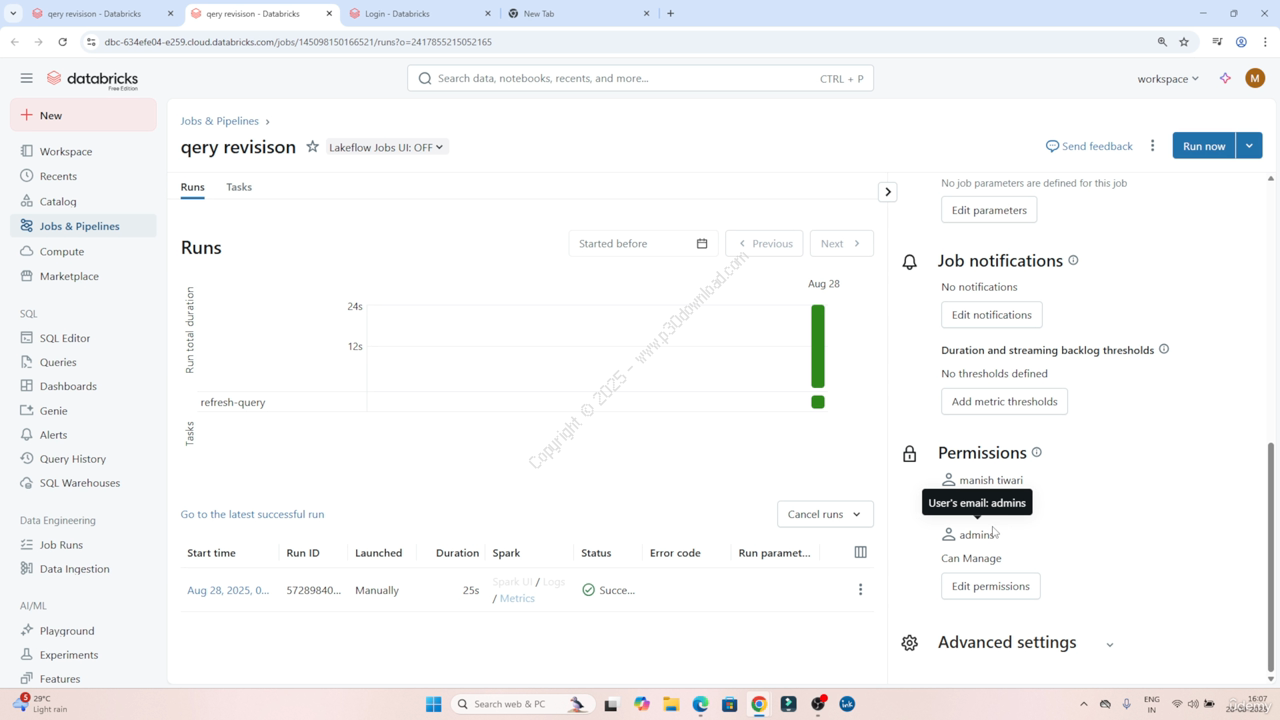This screenshot has height=720, width=1280.
Task: Star the qery revision job as favorite
Action: click(312, 147)
